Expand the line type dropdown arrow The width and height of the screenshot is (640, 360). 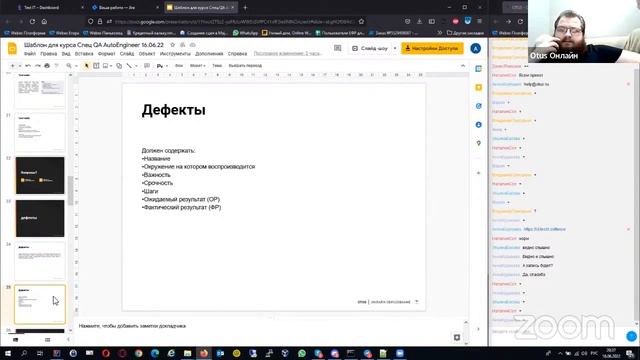point(136,66)
